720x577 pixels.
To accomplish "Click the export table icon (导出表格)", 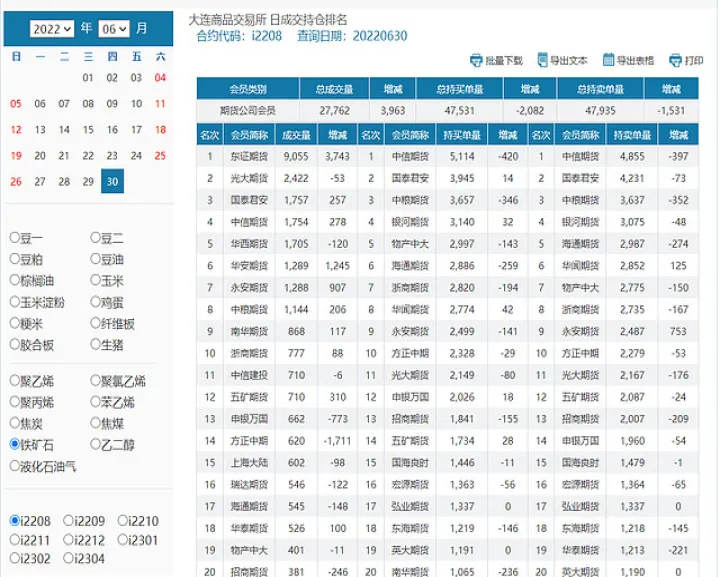I will point(608,60).
